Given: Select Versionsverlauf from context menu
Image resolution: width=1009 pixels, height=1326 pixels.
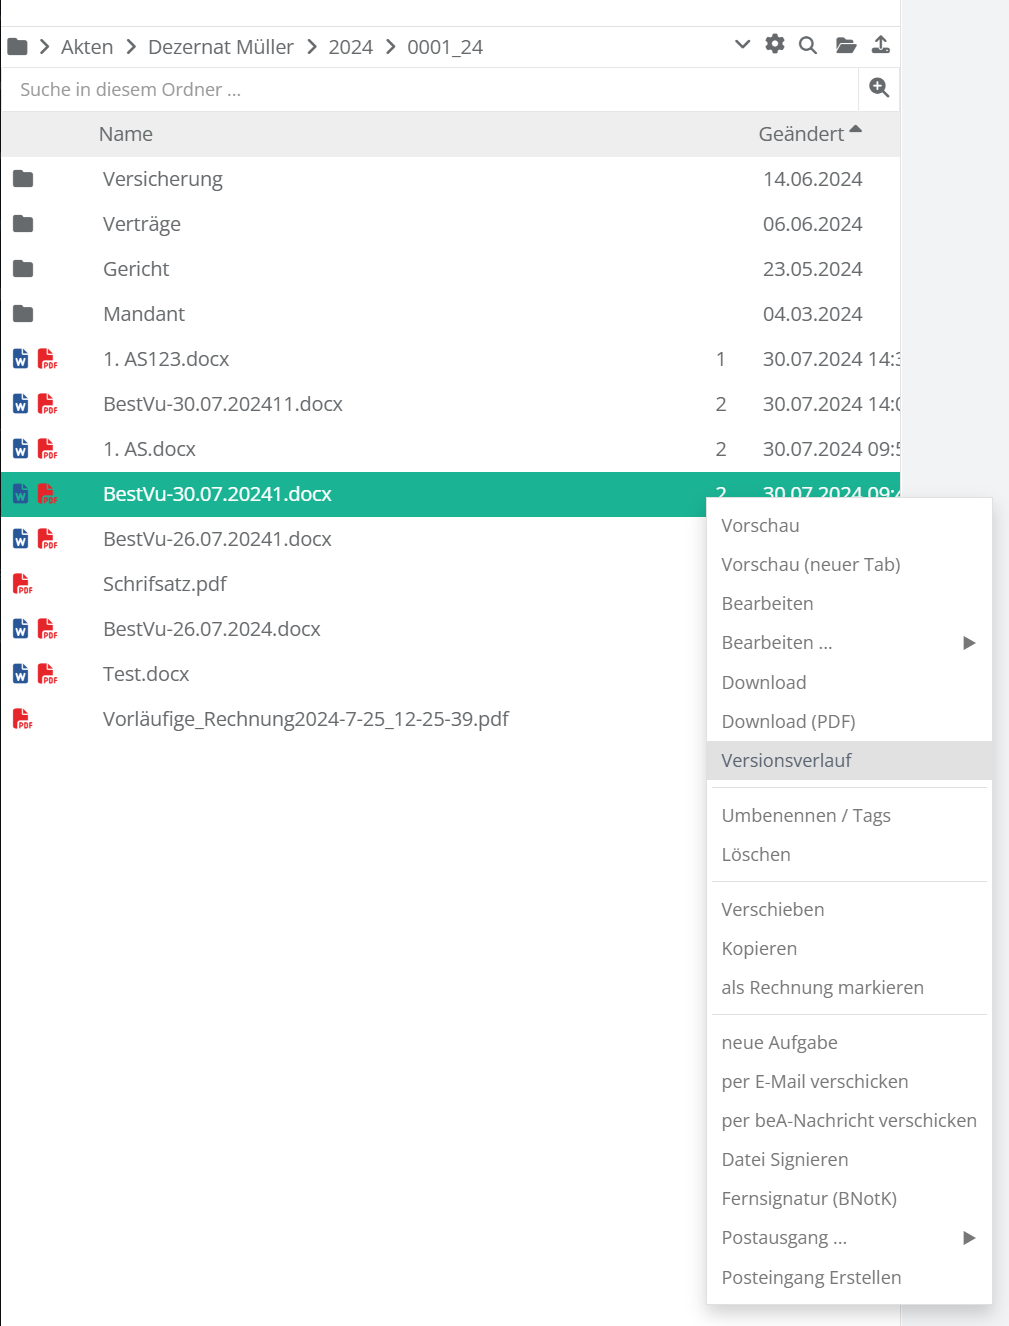Looking at the screenshot, I should [x=786, y=761].
